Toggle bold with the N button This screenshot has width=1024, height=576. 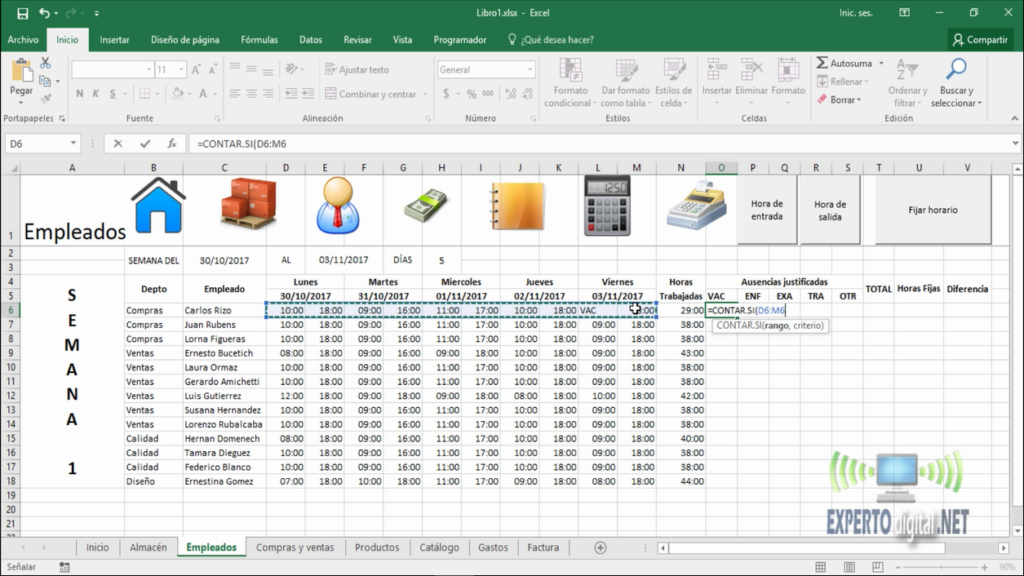(79, 92)
